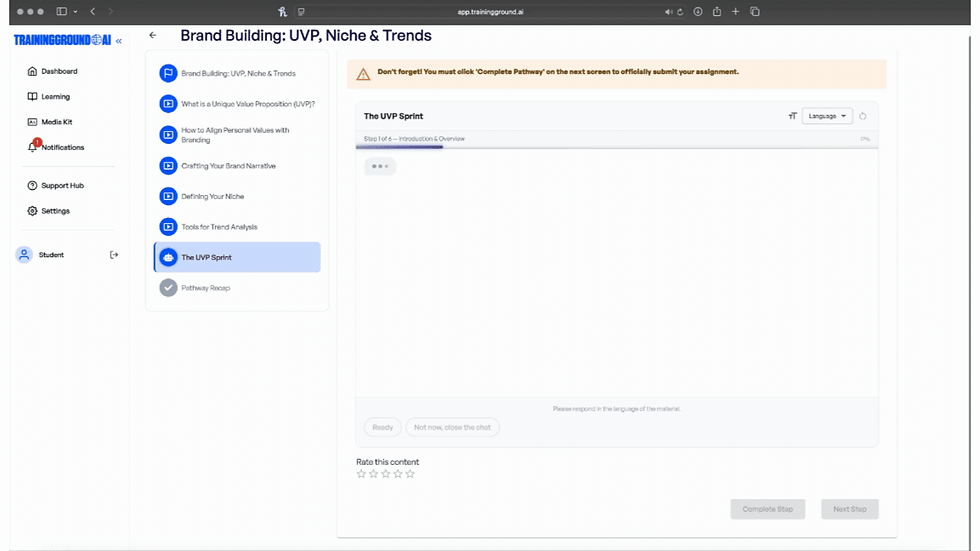Open Settings sidebar link text
This screenshot has height=551, width=980.
click(x=56, y=211)
